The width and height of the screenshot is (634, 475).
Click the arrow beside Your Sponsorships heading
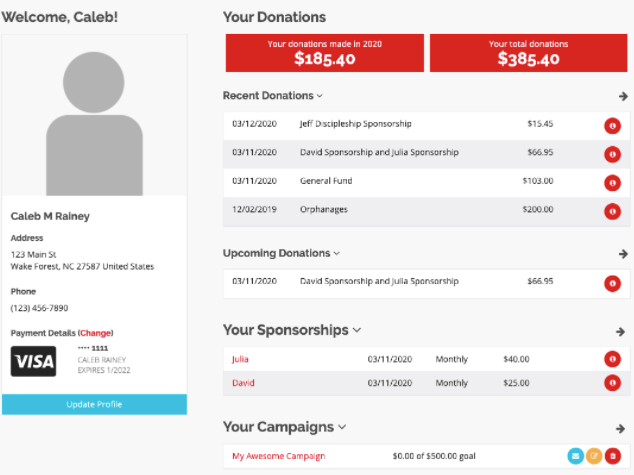click(x=620, y=332)
